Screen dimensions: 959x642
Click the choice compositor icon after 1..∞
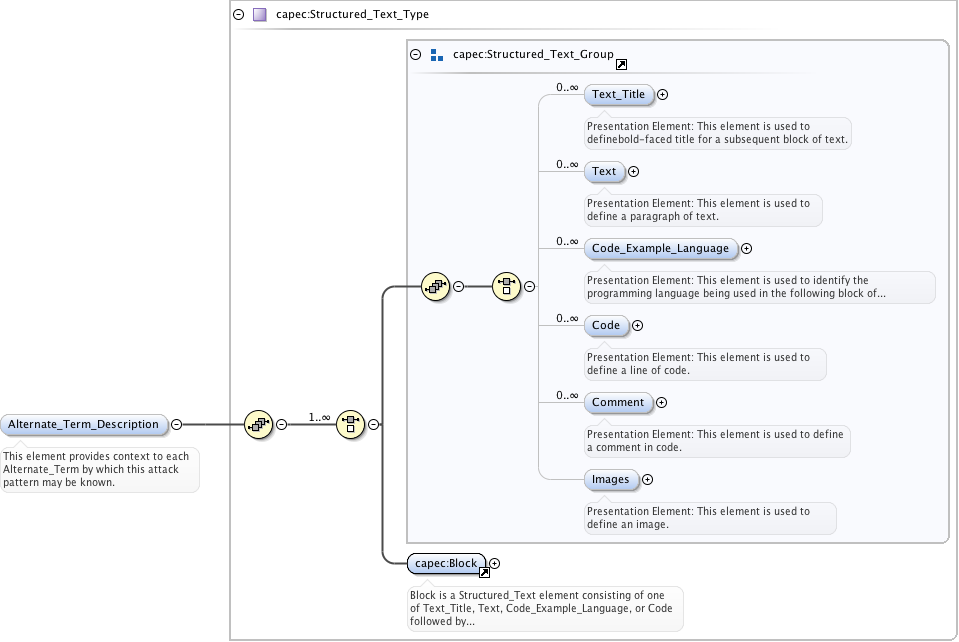350,424
